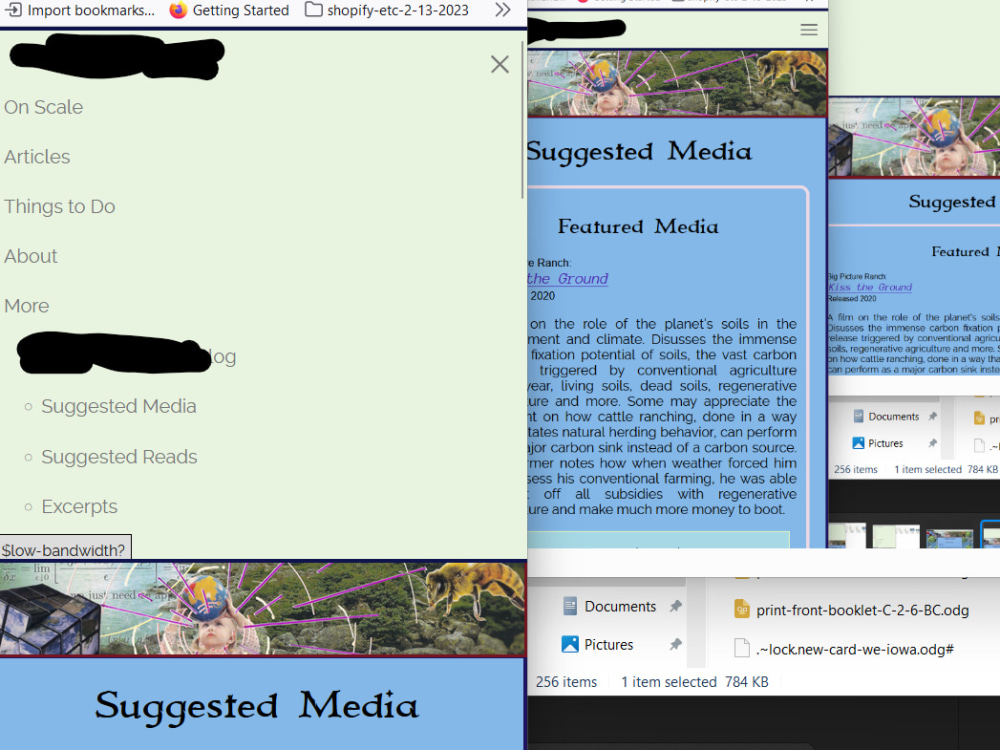Screen dimensions: 1000x750
Task: Select Things to Do in navigation
Action: point(59,207)
